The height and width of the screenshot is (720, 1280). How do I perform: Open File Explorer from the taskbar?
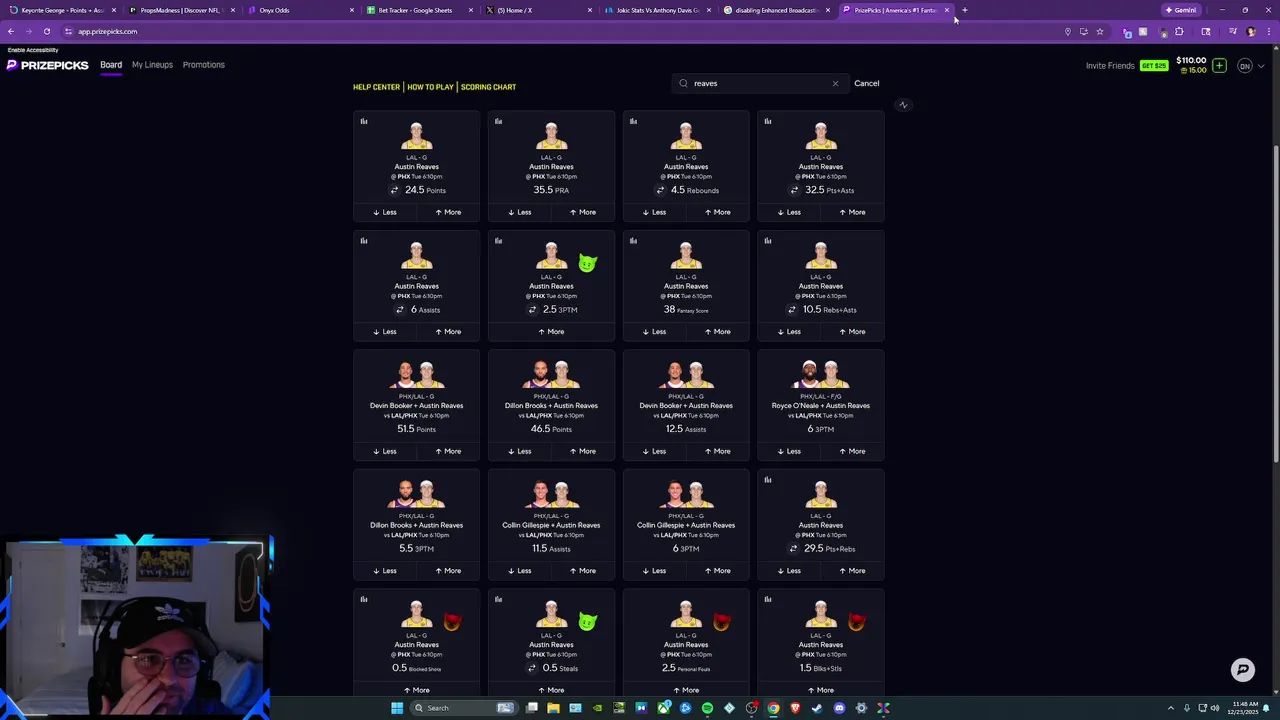pos(553,708)
